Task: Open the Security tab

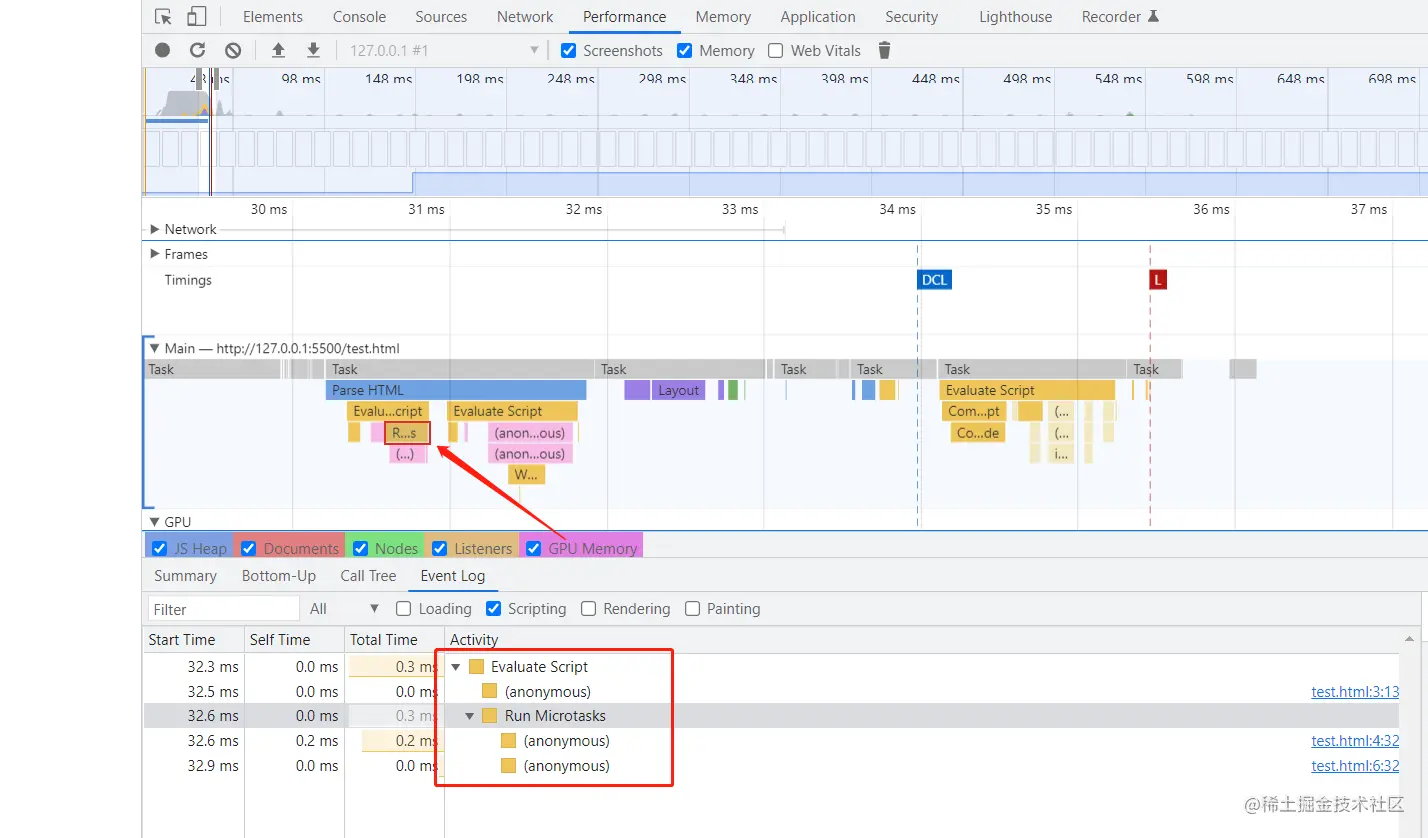Action: point(911,17)
